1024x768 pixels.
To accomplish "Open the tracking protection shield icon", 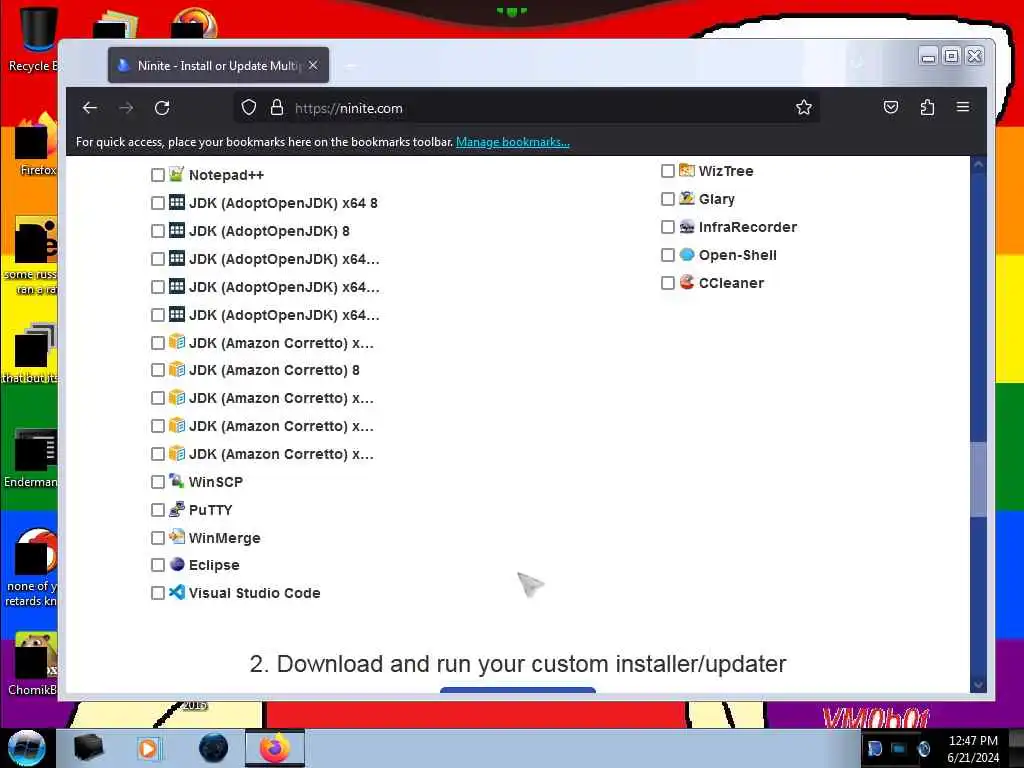I will click(x=249, y=108).
